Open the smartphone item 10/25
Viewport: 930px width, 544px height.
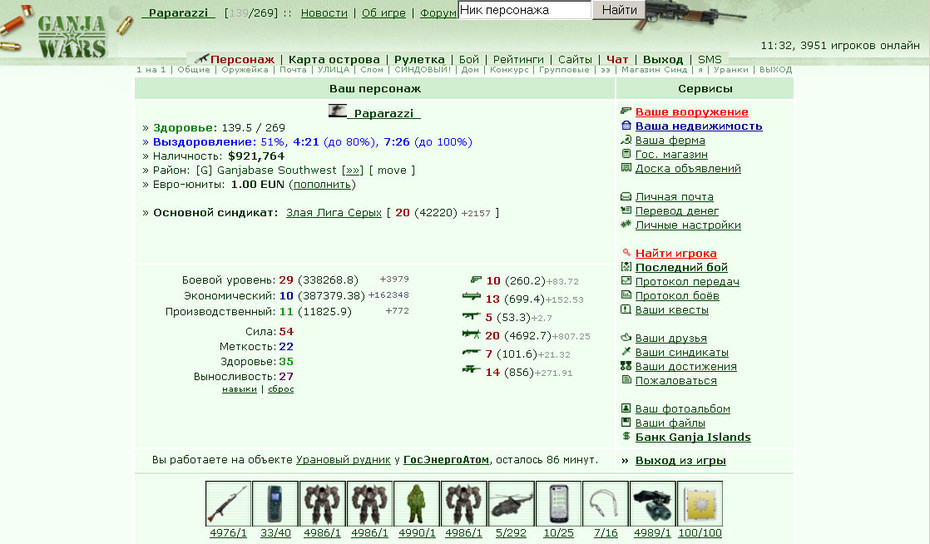(558, 503)
